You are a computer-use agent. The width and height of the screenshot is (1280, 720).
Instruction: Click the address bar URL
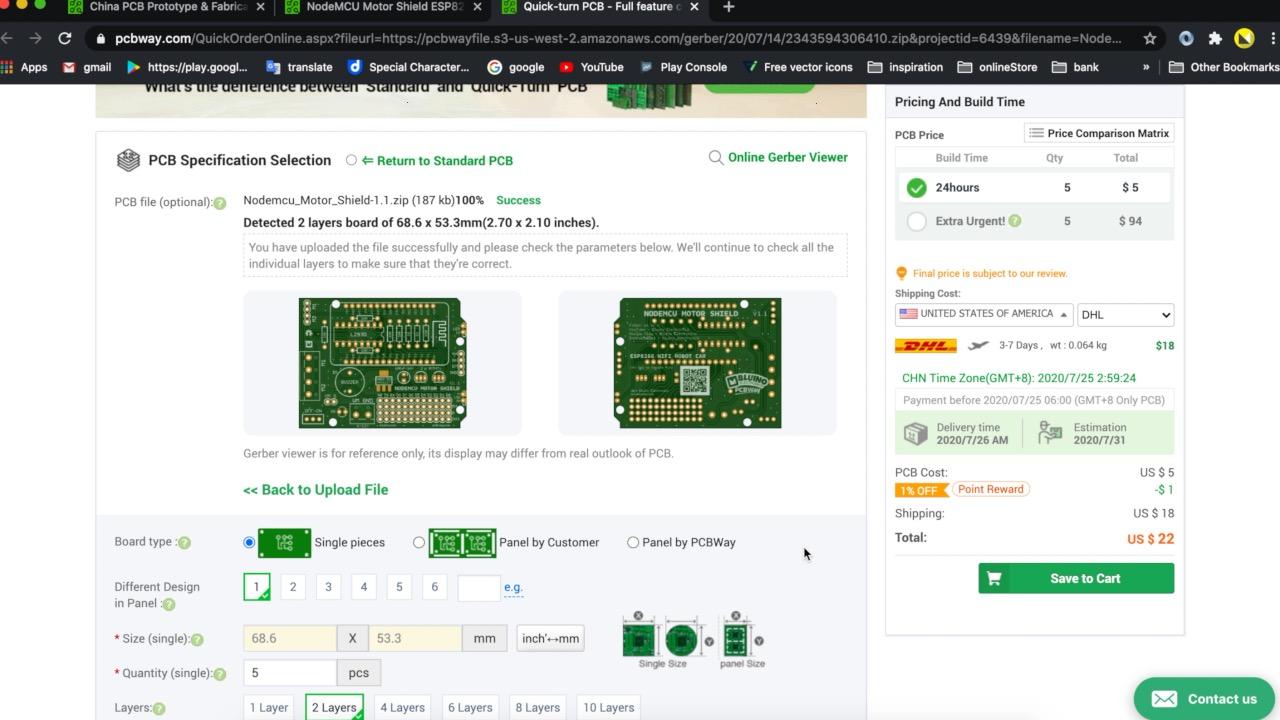pyautogui.click(x=618, y=38)
